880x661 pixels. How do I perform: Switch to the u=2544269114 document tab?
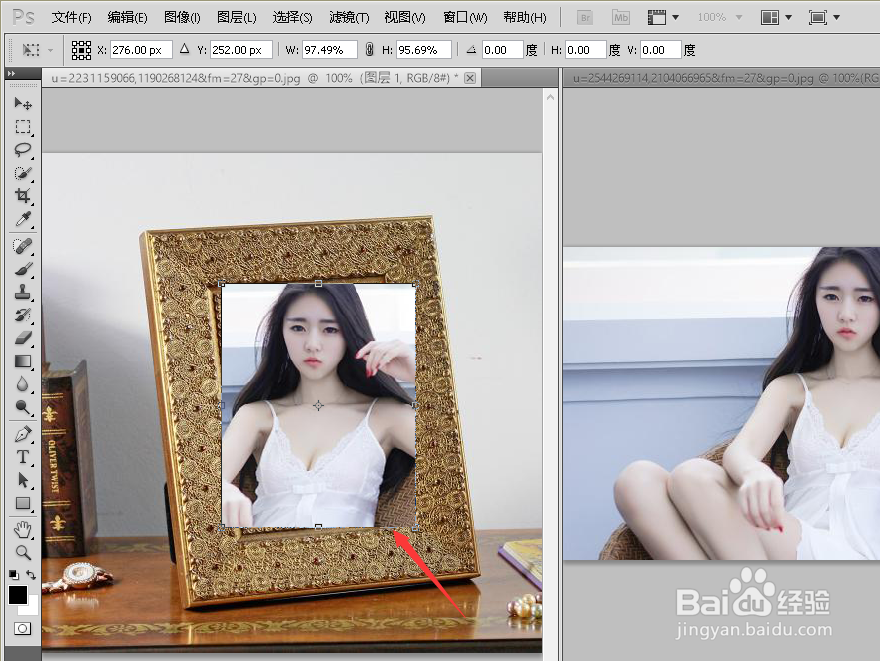(722, 78)
